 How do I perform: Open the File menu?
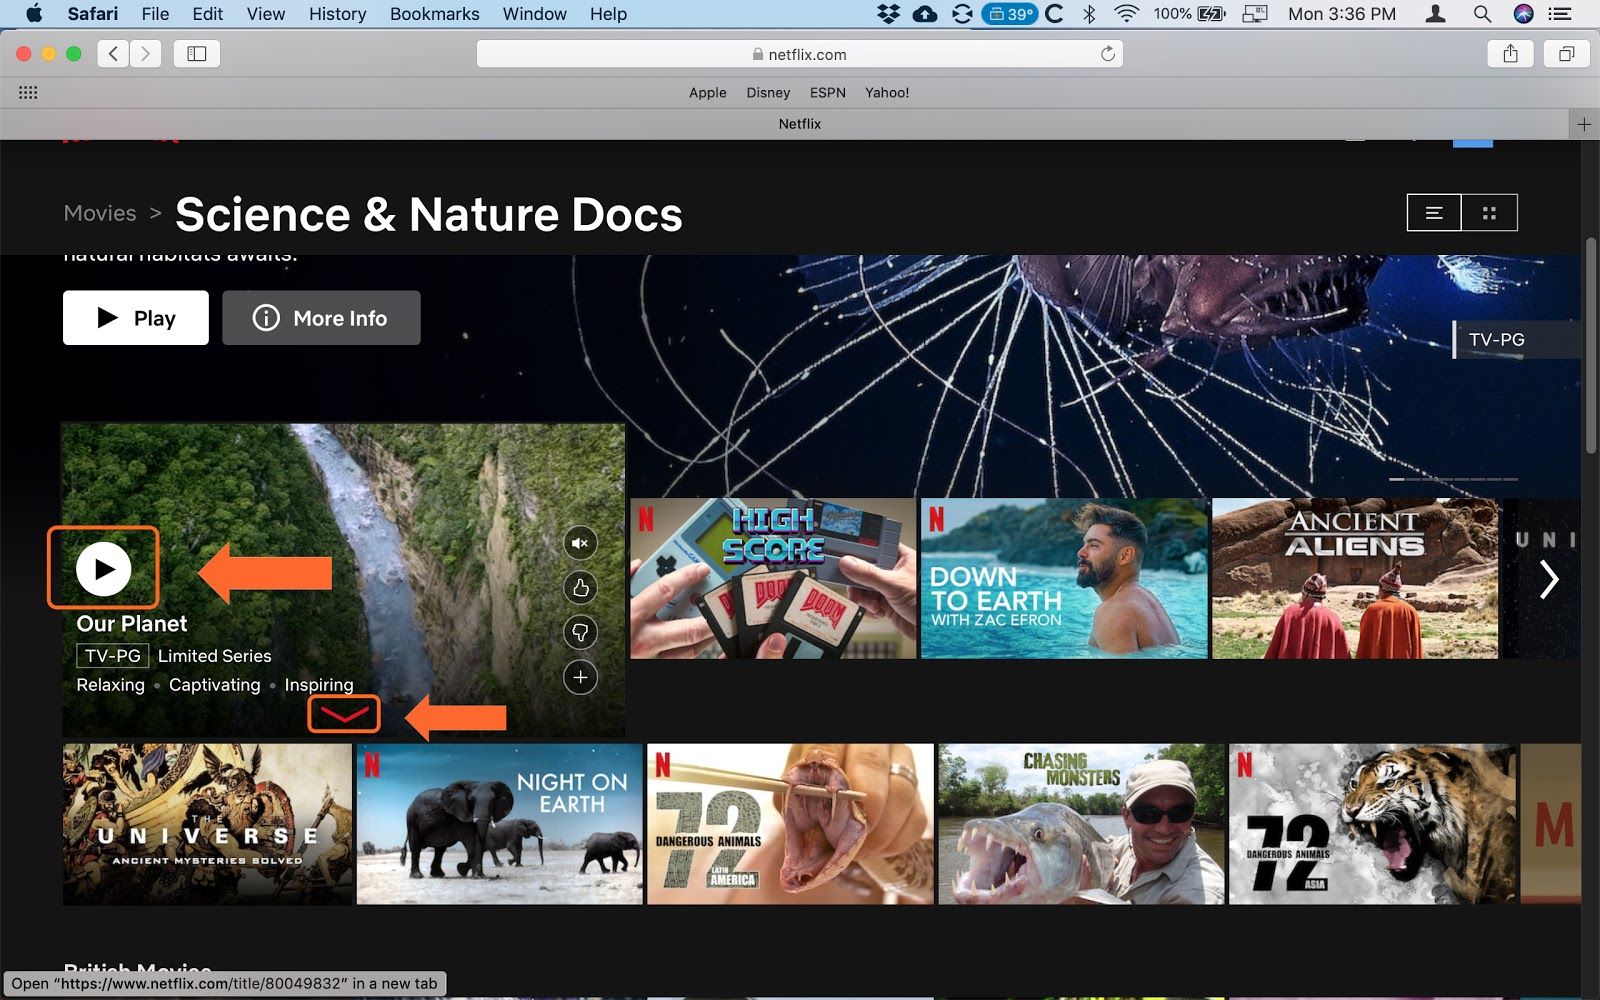pyautogui.click(x=155, y=14)
